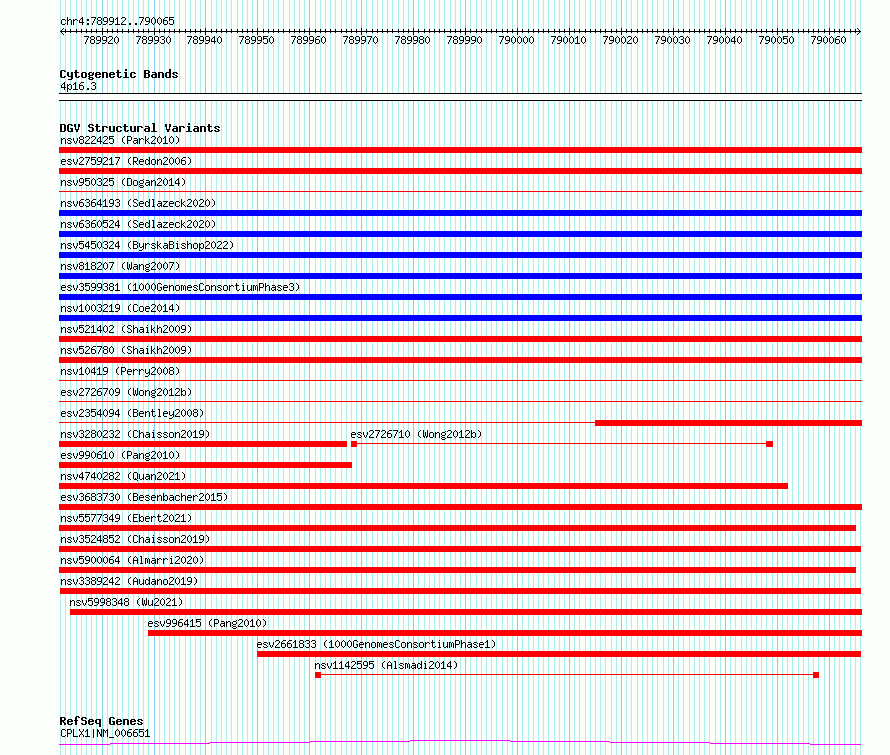Click the red bar under esv996415 (Pang2010)
Viewport: 890px width, 755px height.
pyautogui.click(x=505, y=633)
